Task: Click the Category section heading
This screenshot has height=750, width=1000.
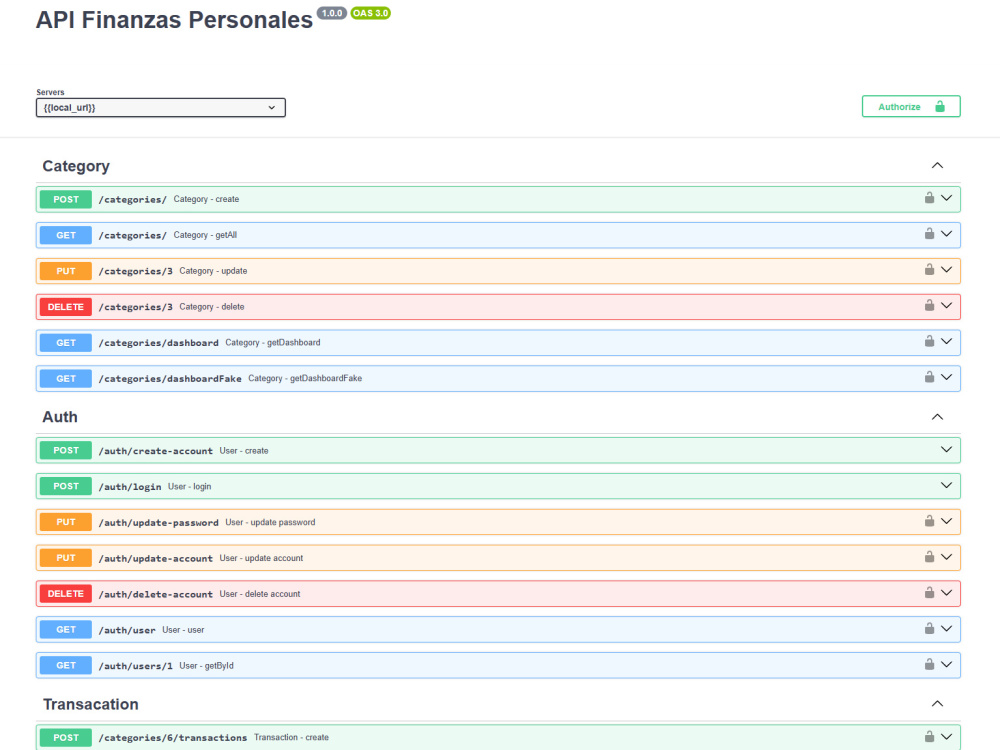Action: point(76,166)
